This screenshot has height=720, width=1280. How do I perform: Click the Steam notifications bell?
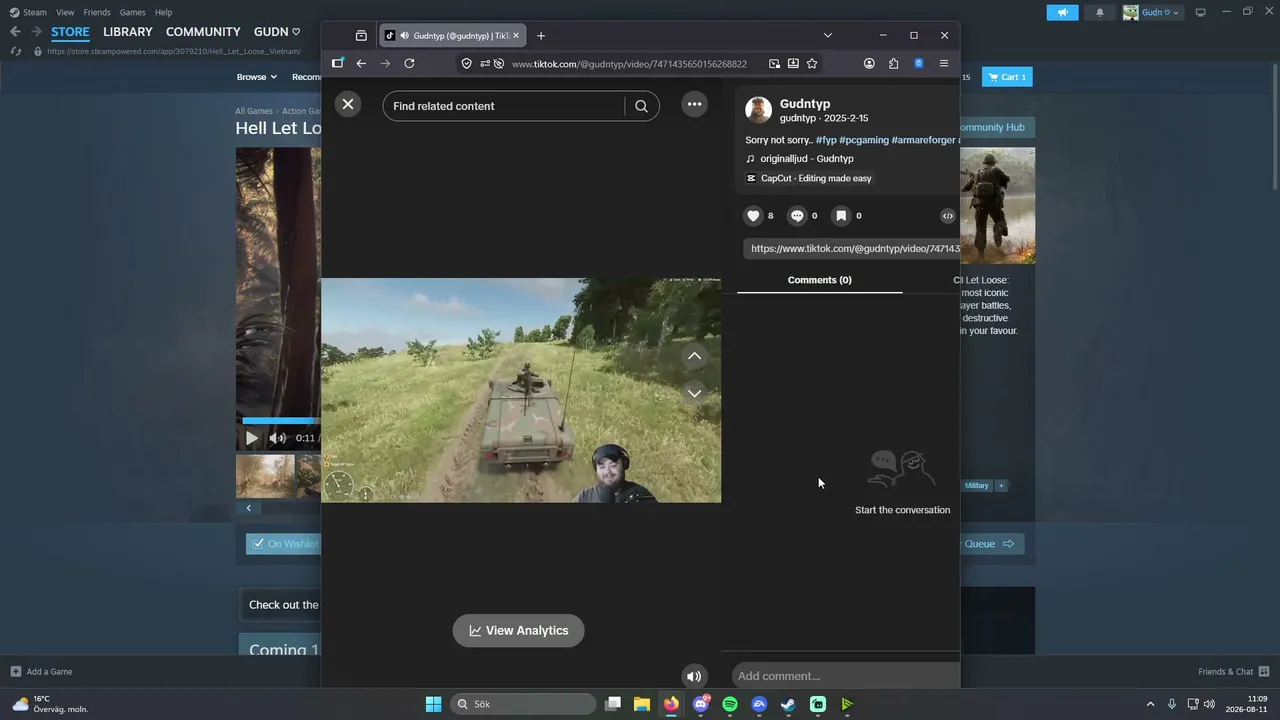pyautogui.click(x=1100, y=12)
